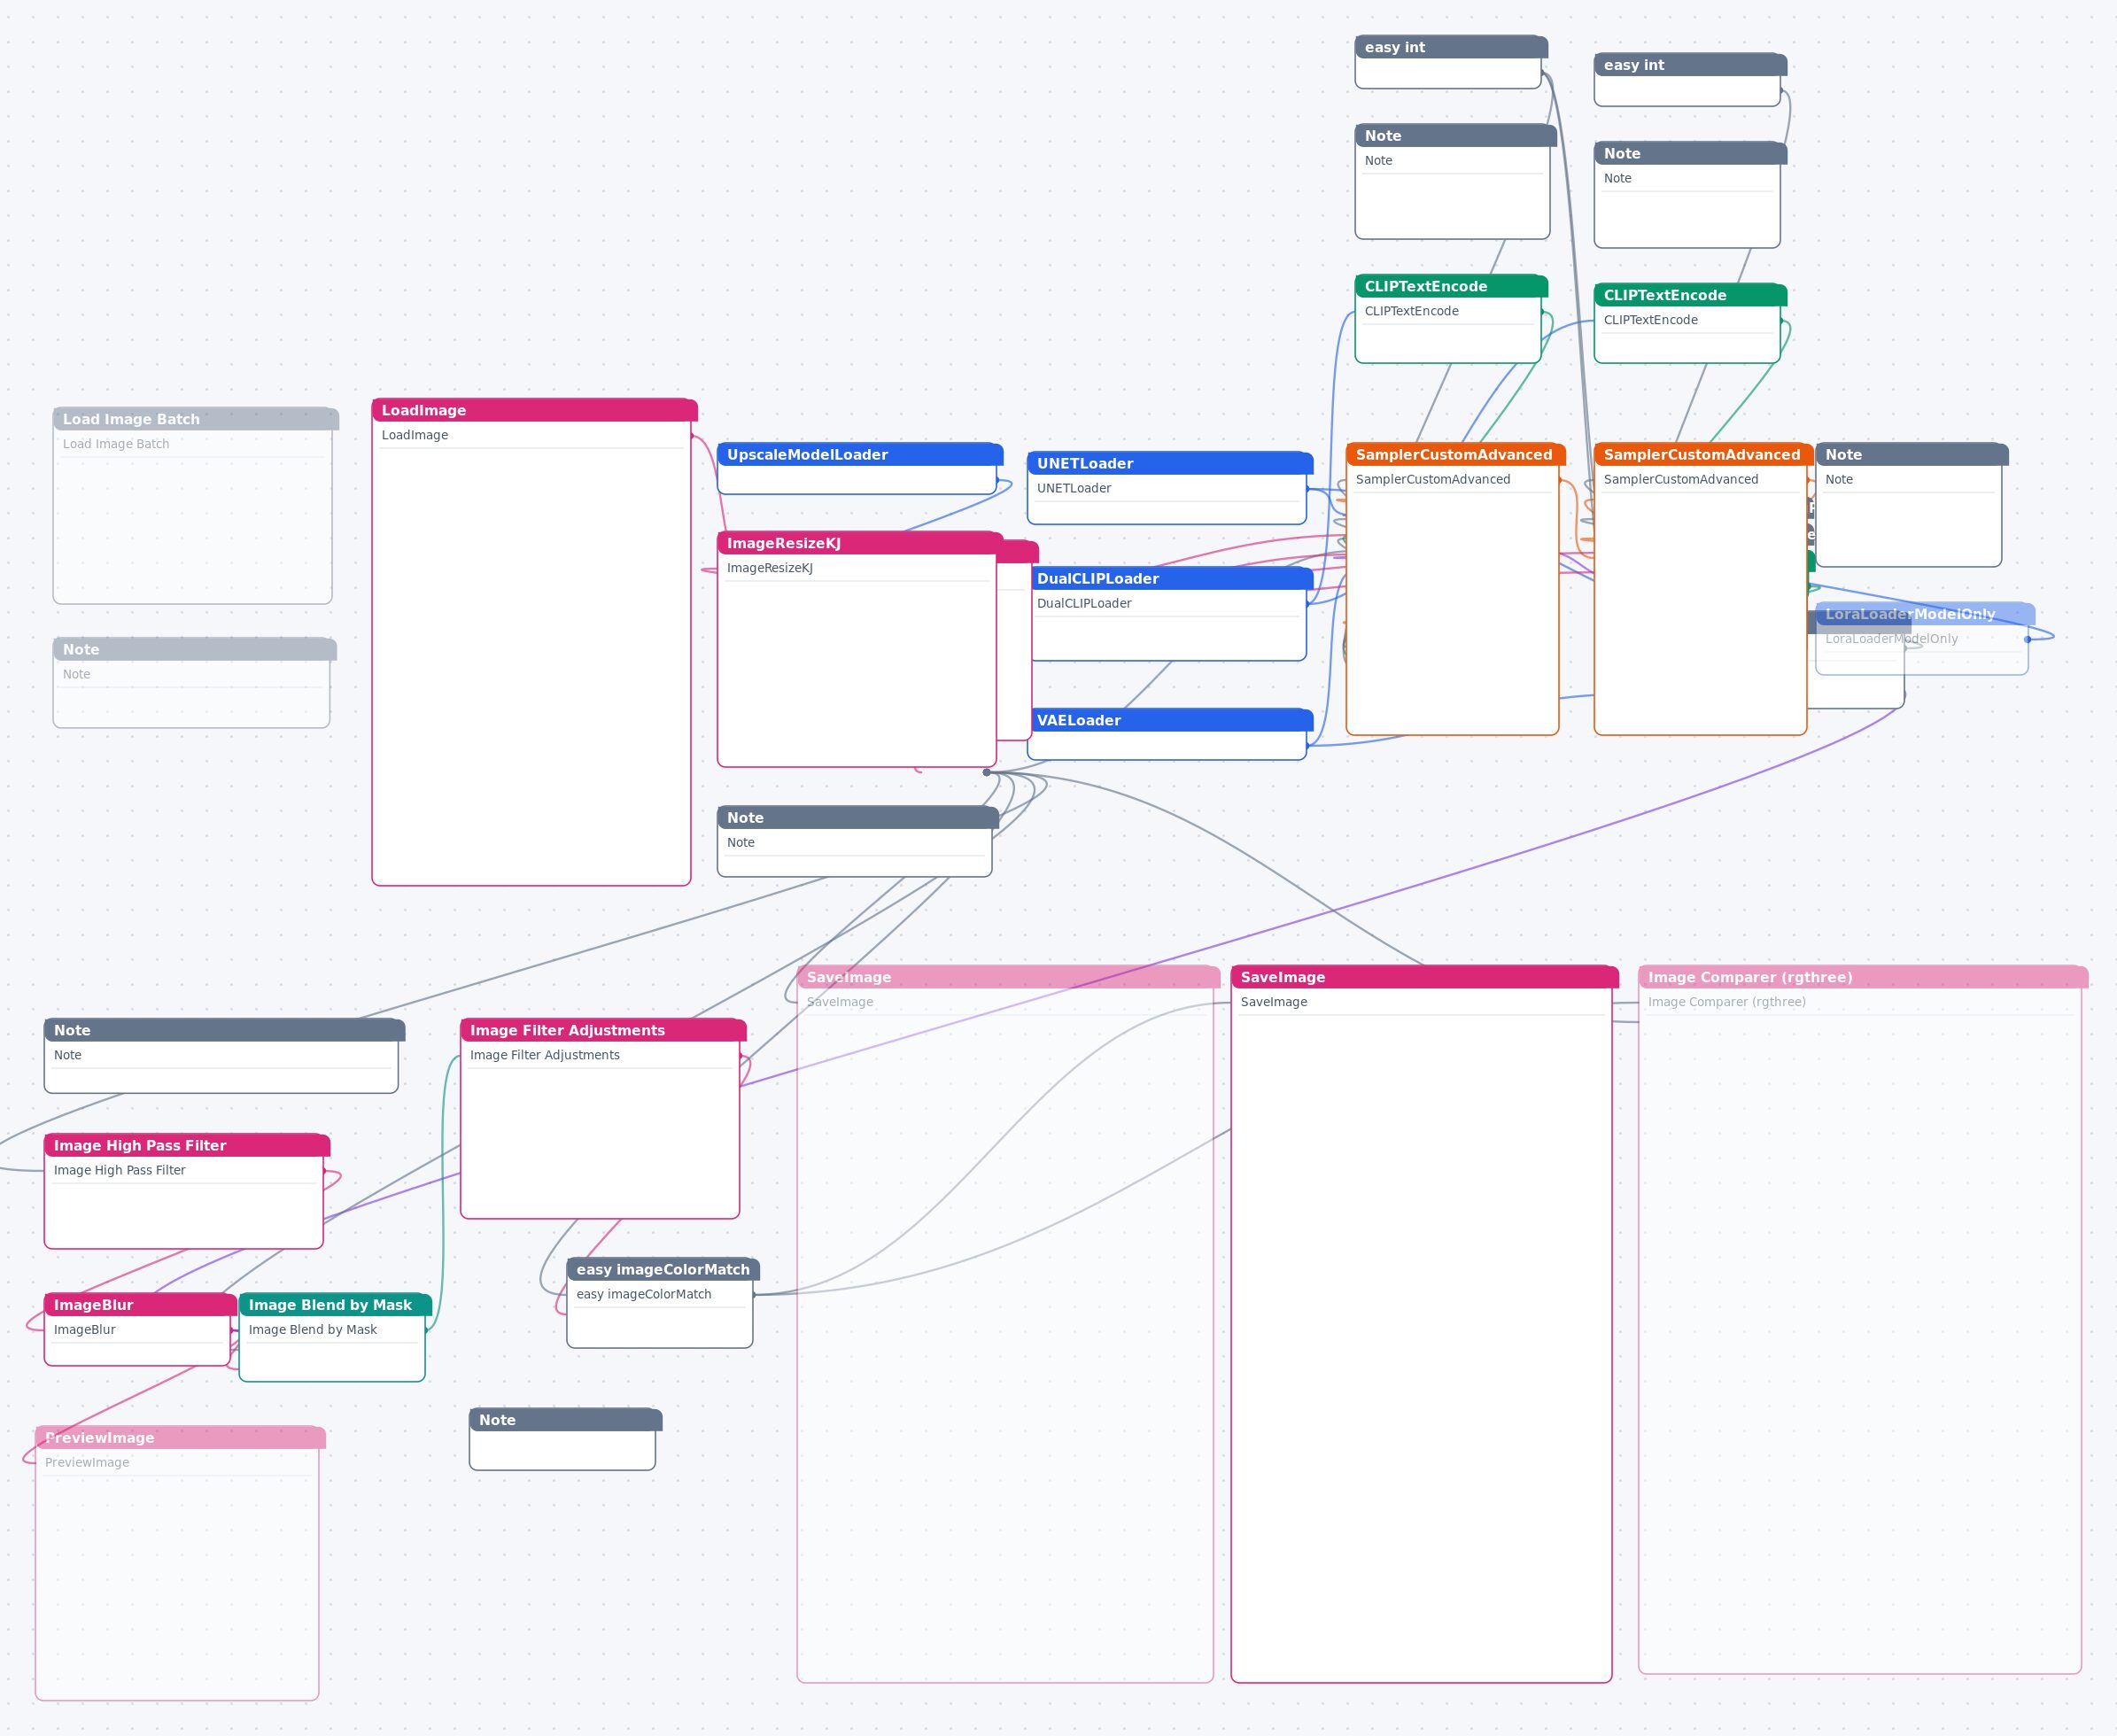Click the VAELoader node header
2117x1736 pixels.
click(x=1170, y=720)
